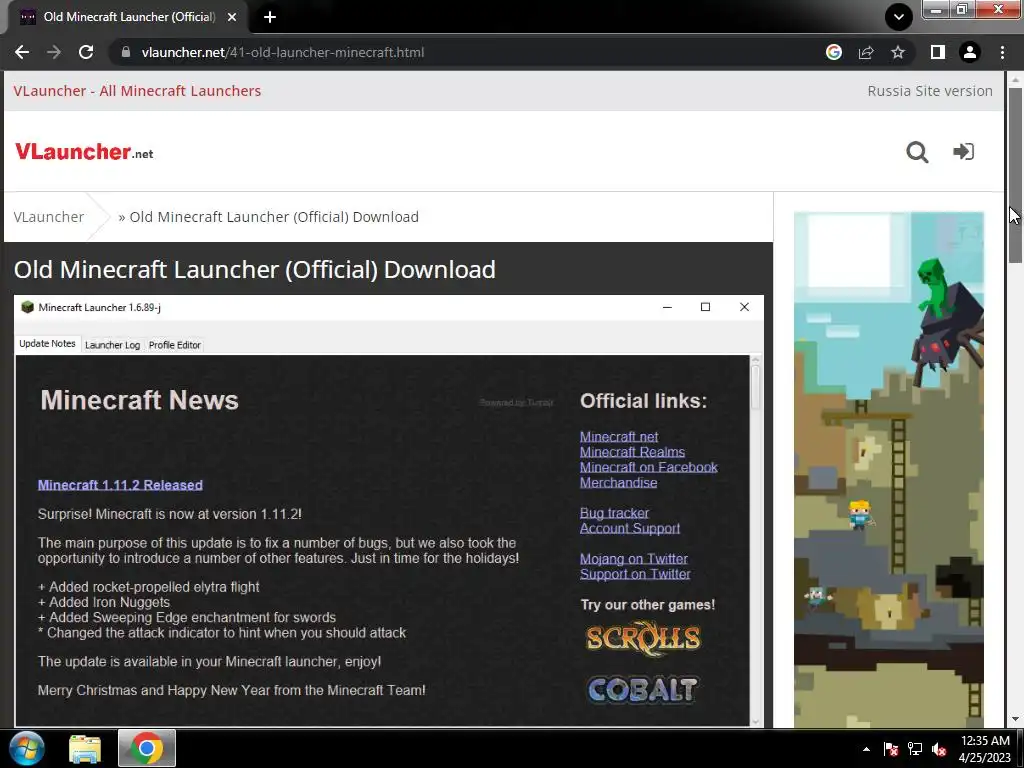Click the Chrome taskbar icon
The image size is (1024, 768).
[146, 748]
